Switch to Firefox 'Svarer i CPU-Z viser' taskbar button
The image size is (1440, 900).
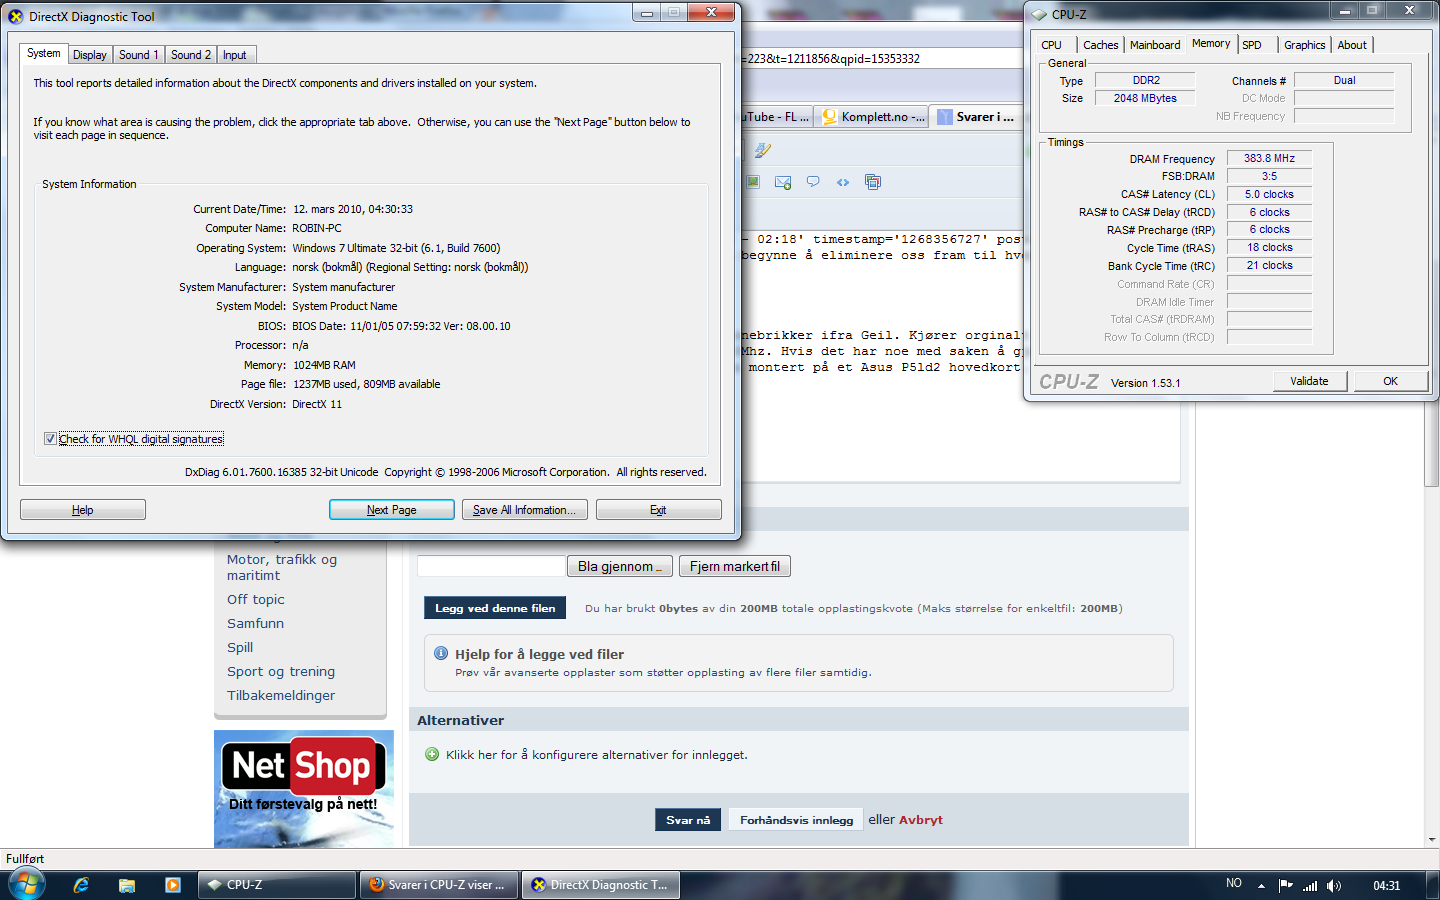pos(438,885)
